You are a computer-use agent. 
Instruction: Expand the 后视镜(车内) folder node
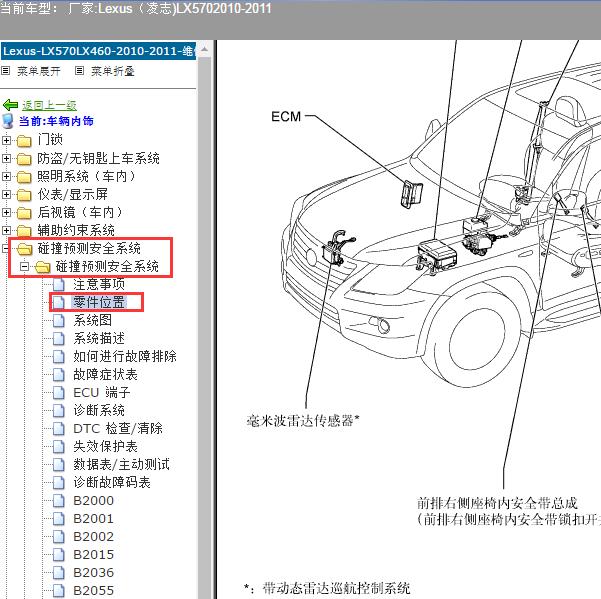[x=6, y=212]
